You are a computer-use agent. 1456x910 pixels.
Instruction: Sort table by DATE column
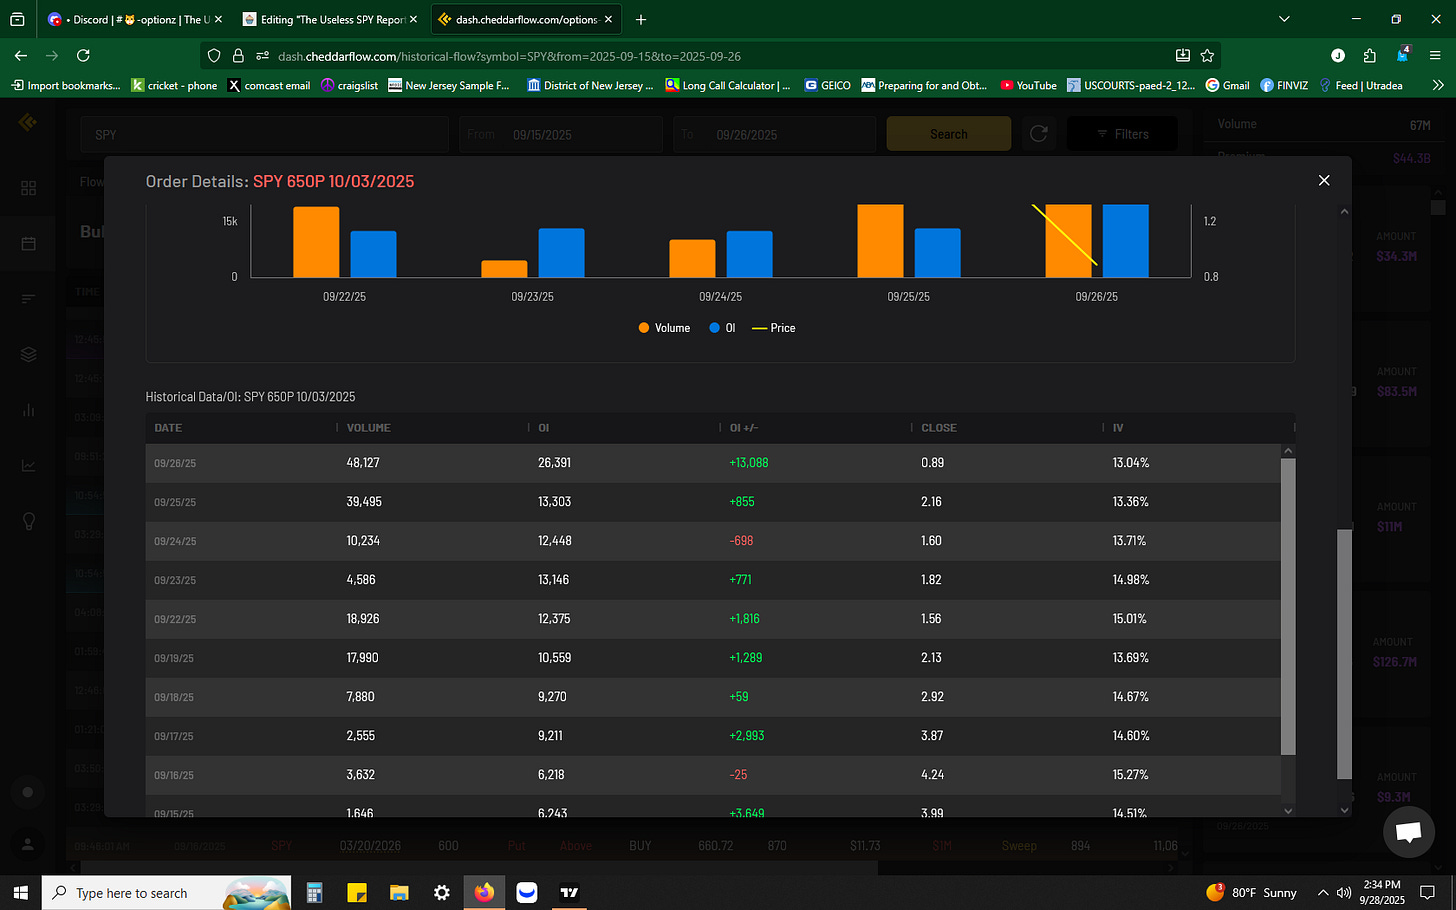168,428
